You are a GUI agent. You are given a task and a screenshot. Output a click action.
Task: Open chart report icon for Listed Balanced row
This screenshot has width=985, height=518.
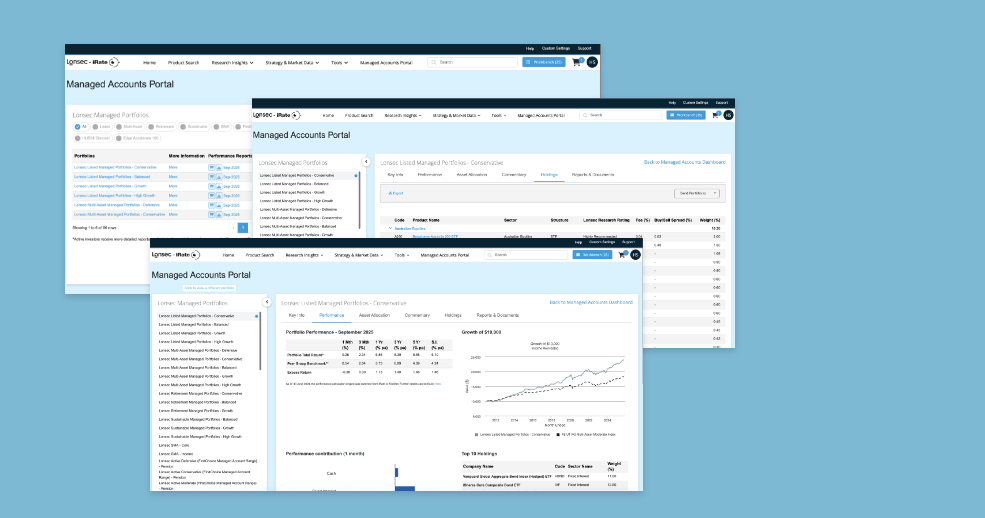(219, 177)
